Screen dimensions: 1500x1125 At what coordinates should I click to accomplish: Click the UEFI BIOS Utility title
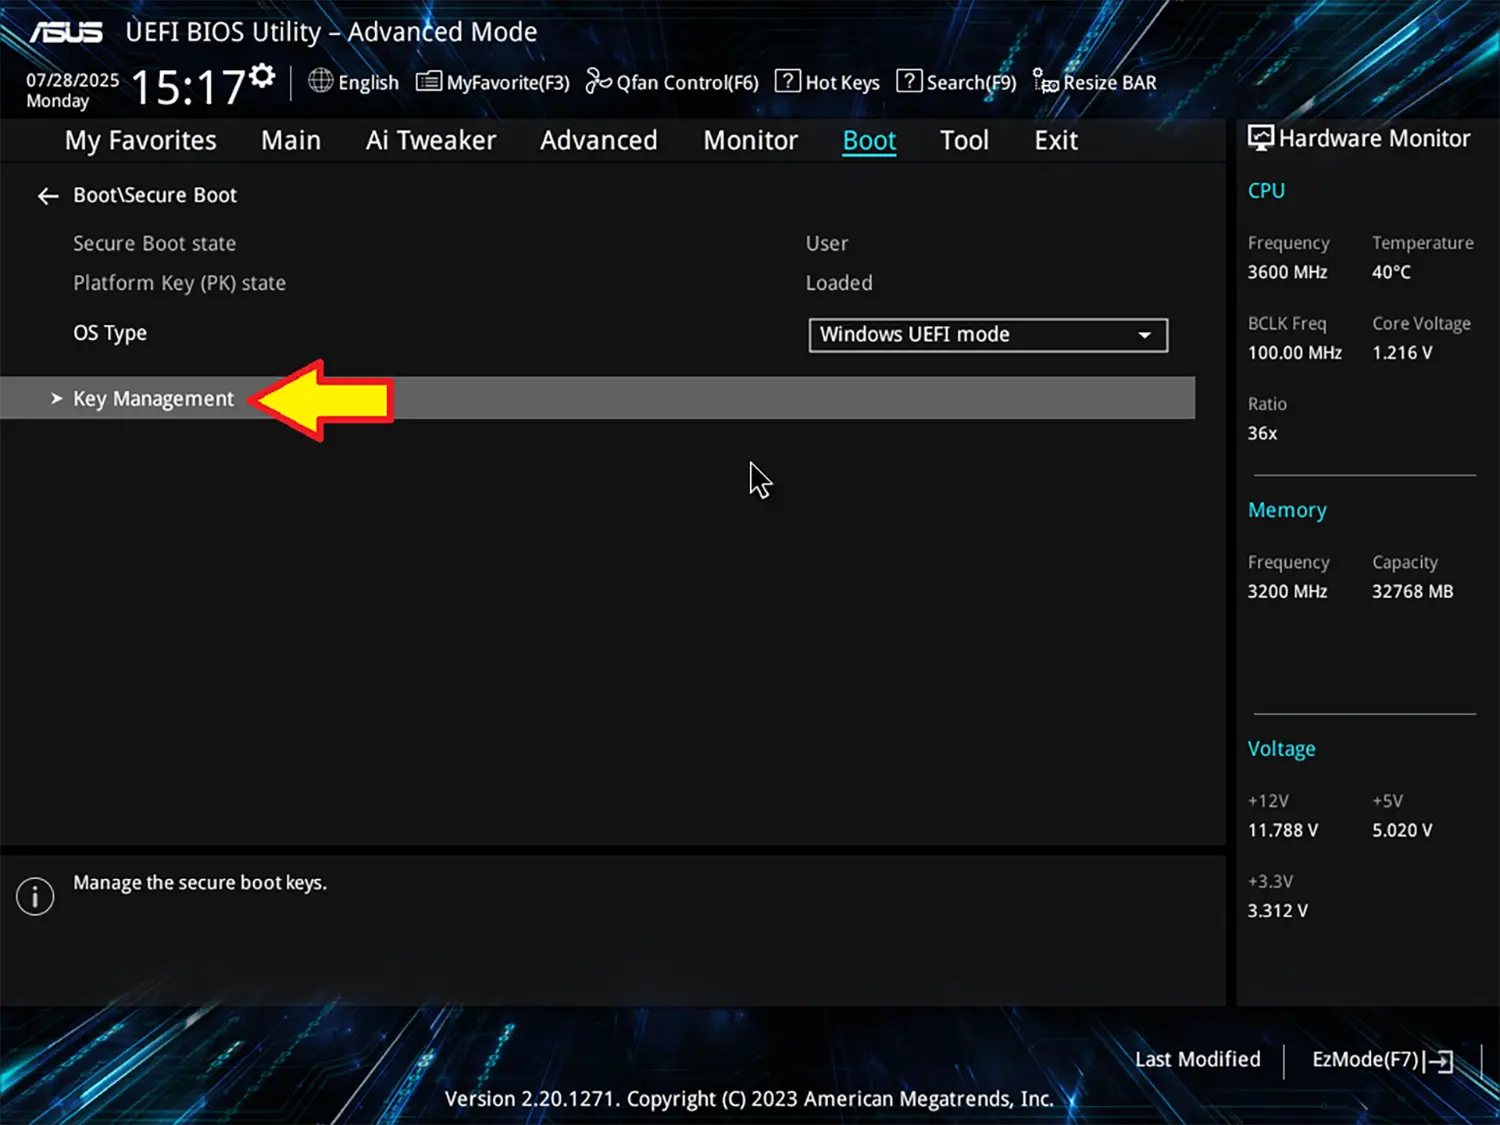tap(331, 32)
